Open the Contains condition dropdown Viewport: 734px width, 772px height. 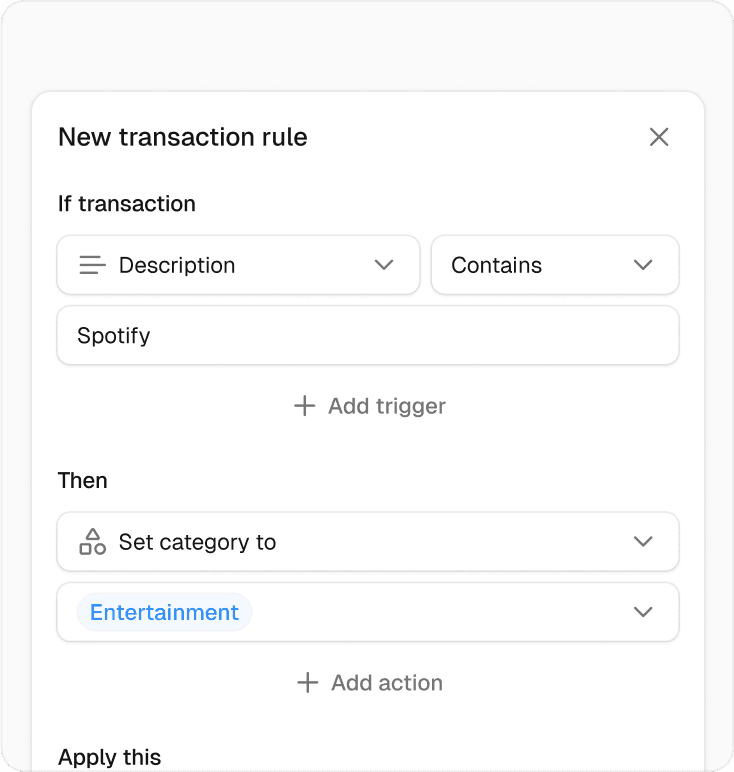pos(555,265)
